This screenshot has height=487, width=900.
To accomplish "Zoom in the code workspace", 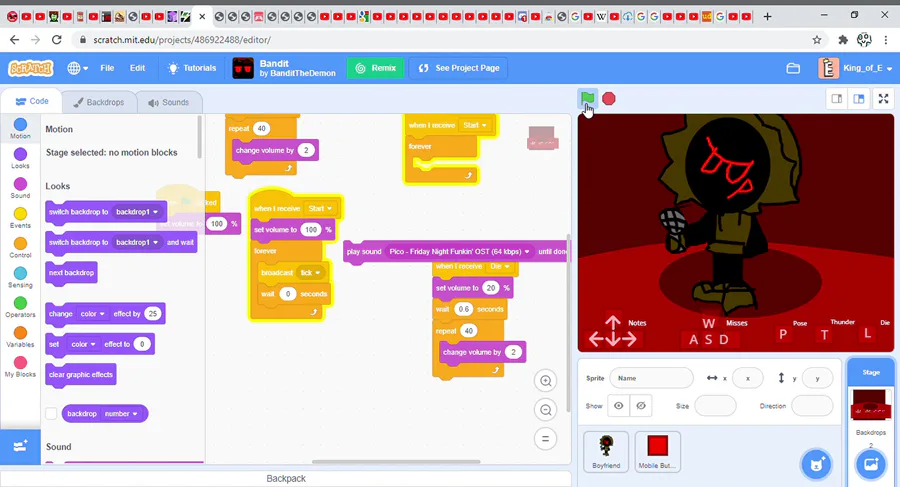I will (545, 380).
